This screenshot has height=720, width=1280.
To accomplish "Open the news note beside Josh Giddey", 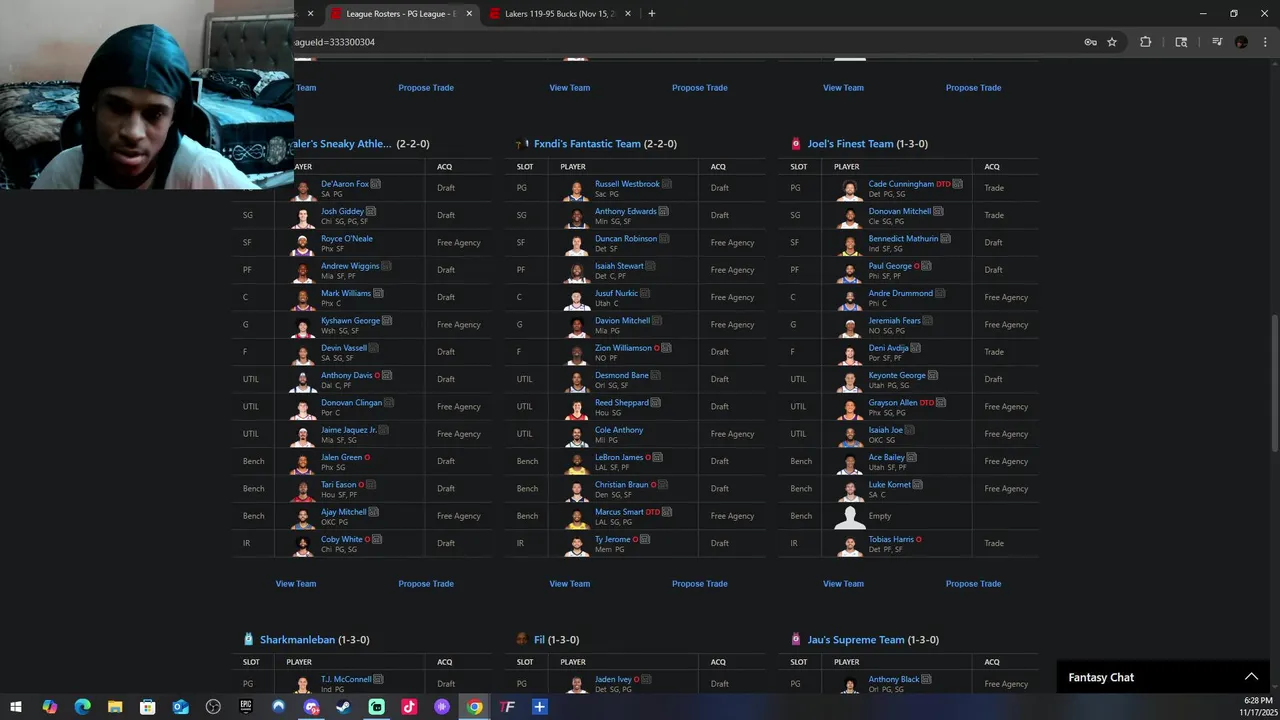I will pyautogui.click(x=371, y=211).
